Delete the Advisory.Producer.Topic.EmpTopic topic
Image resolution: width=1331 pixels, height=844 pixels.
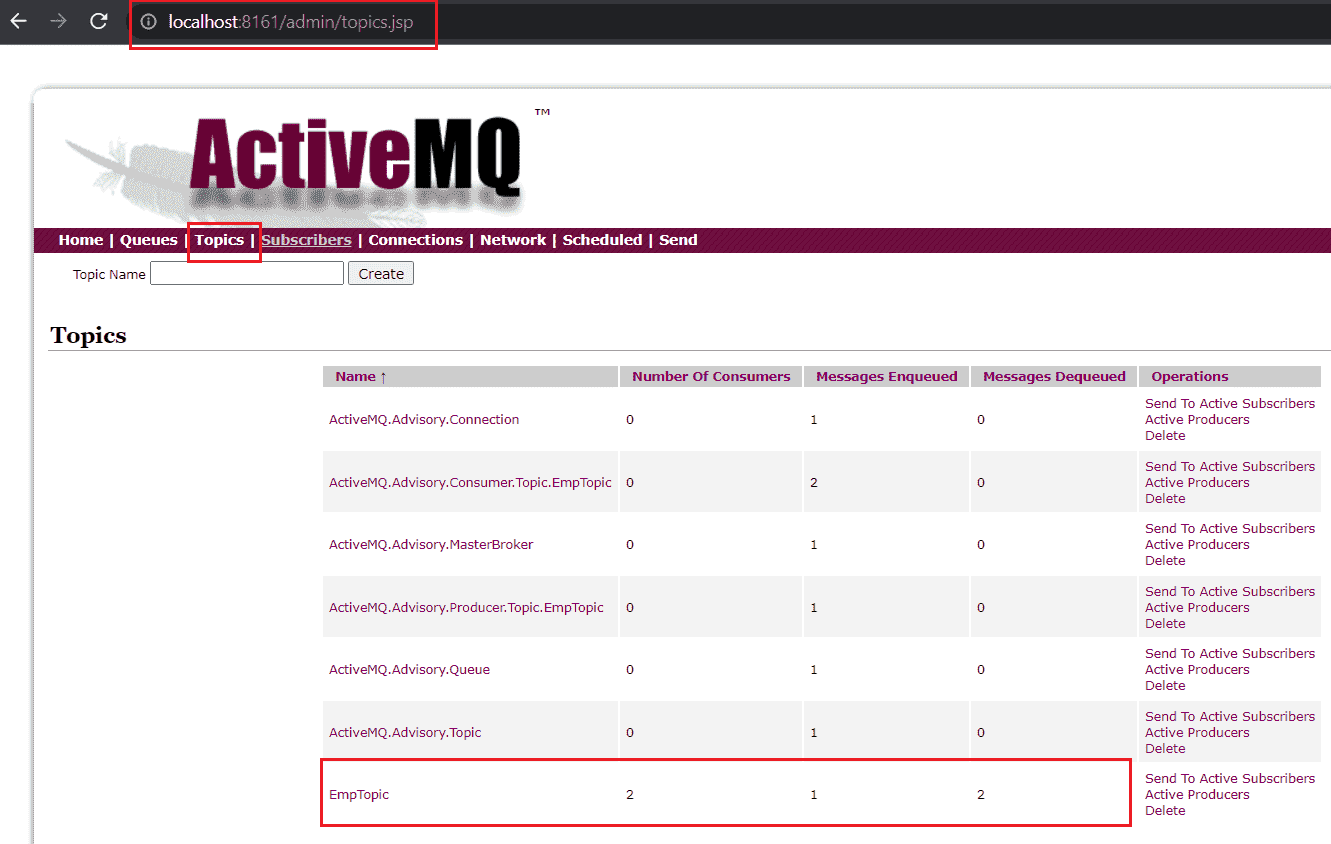point(1165,624)
